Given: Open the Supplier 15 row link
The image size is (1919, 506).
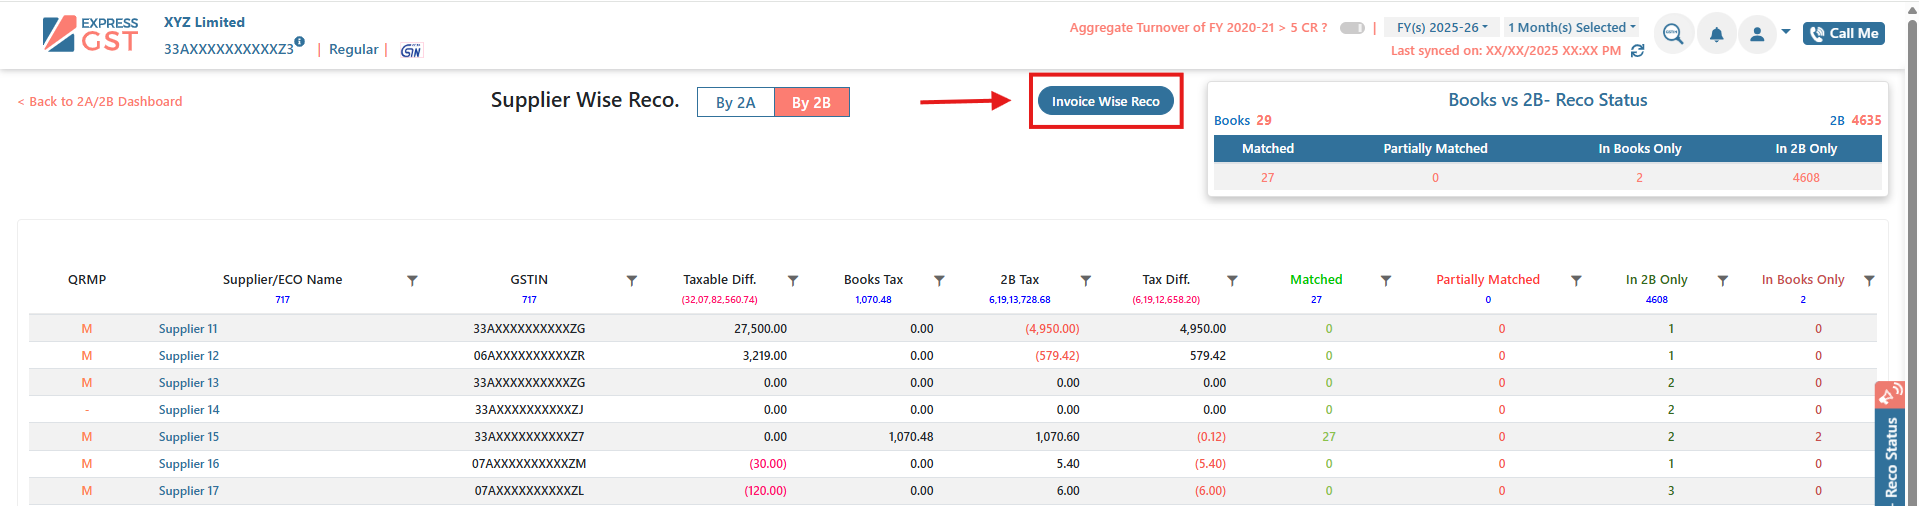Looking at the screenshot, I should click(188, 437).
